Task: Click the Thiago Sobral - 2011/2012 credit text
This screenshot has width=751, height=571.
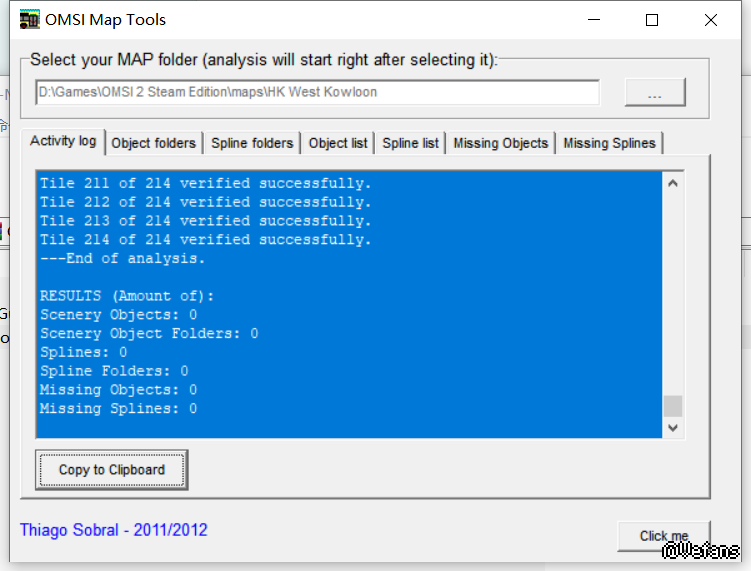Action: [x=114, y=530]
